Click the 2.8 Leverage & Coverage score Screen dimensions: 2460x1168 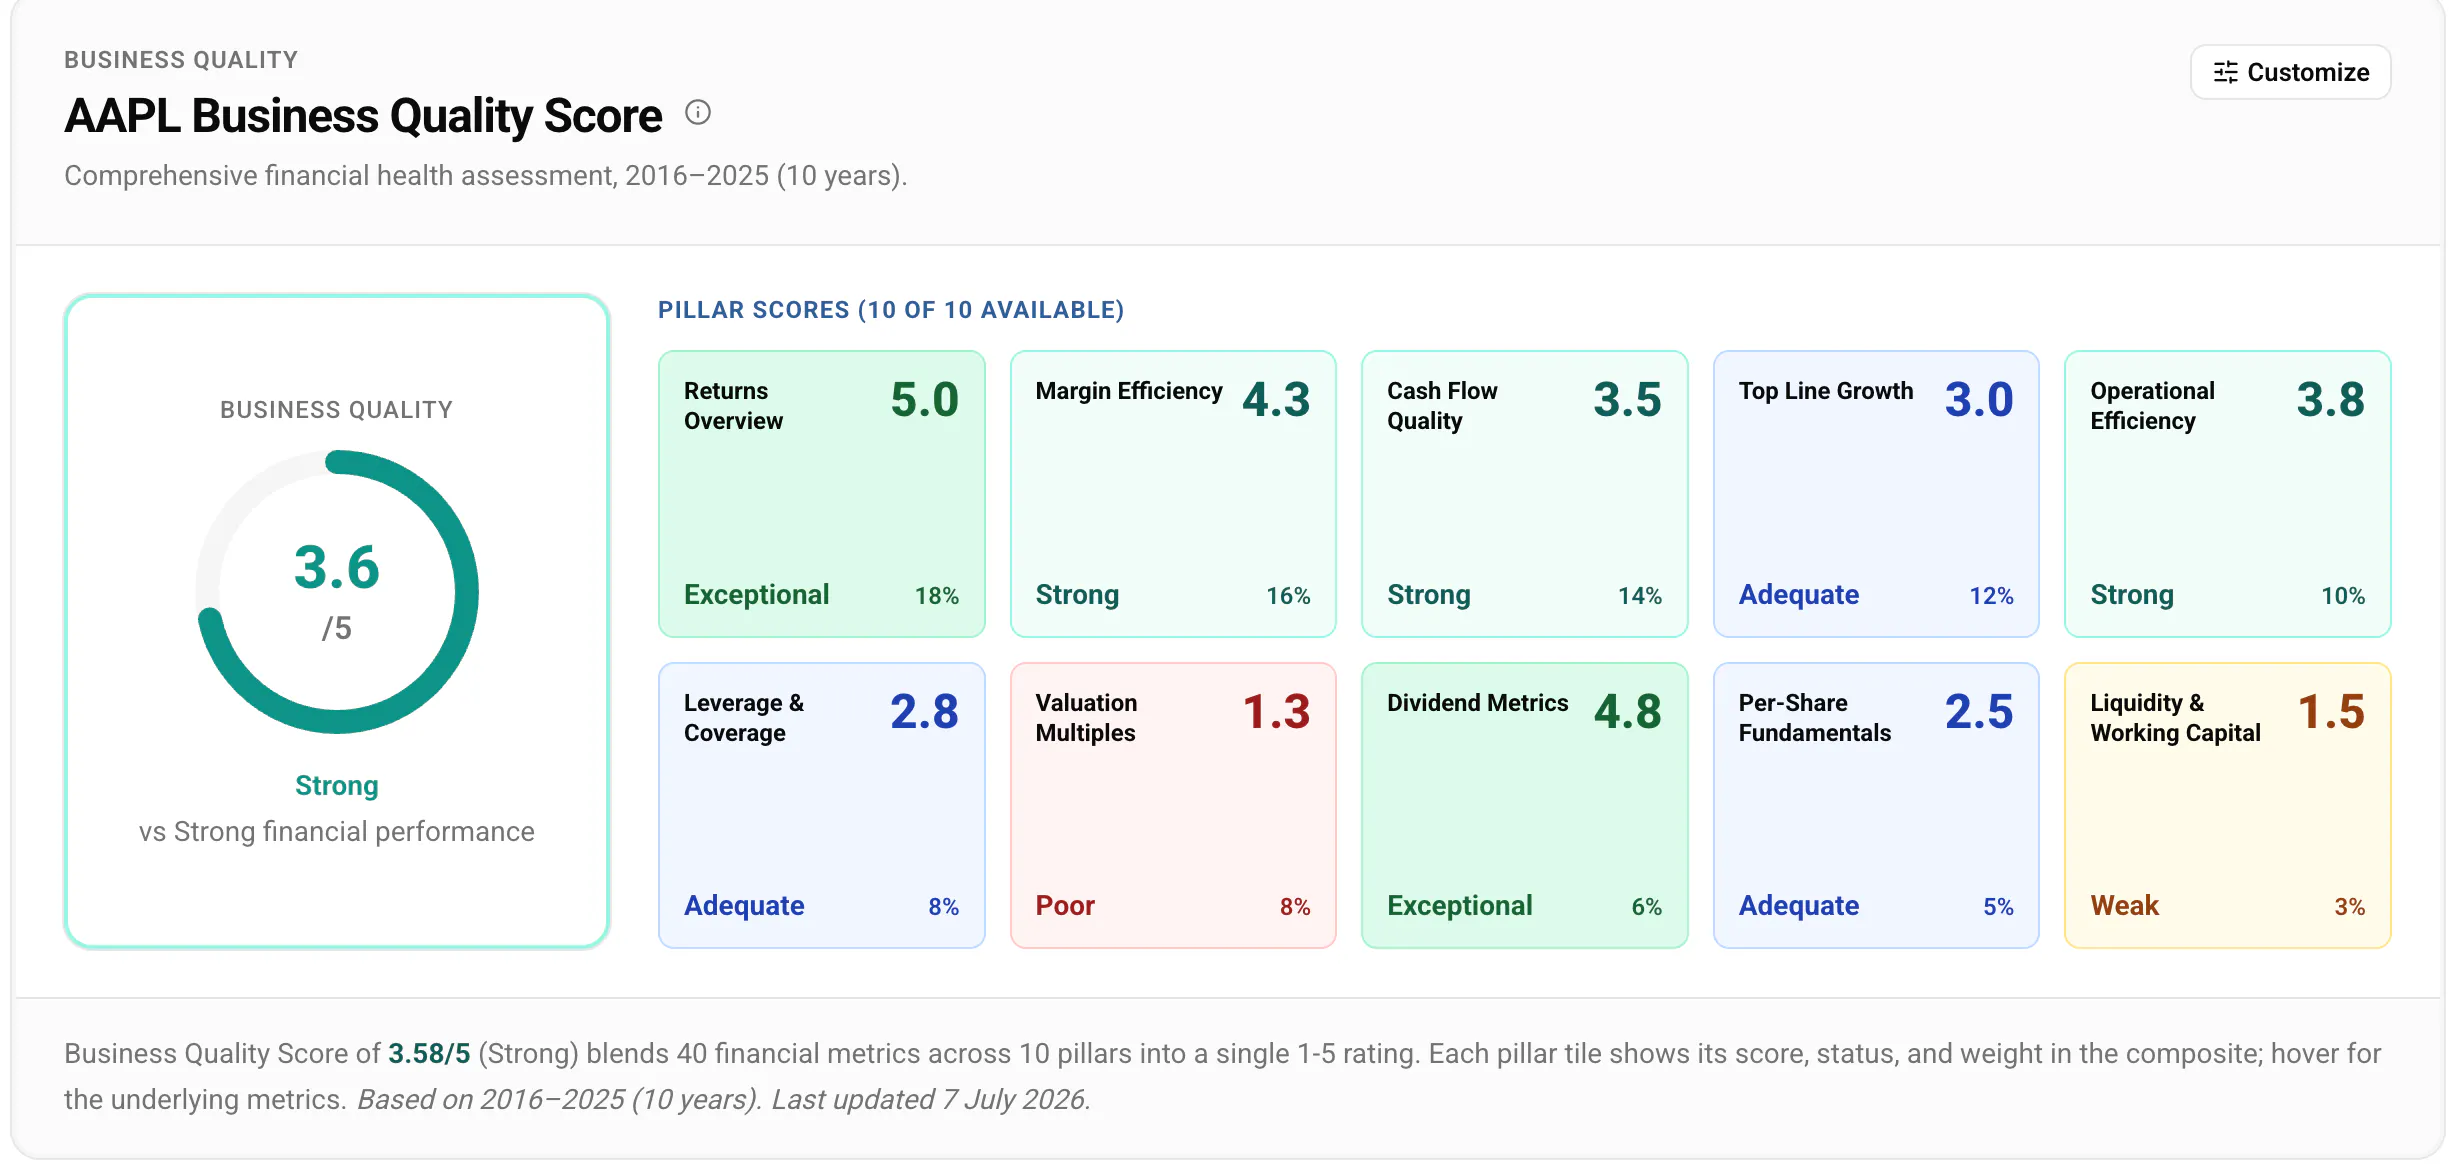(924, 712)
